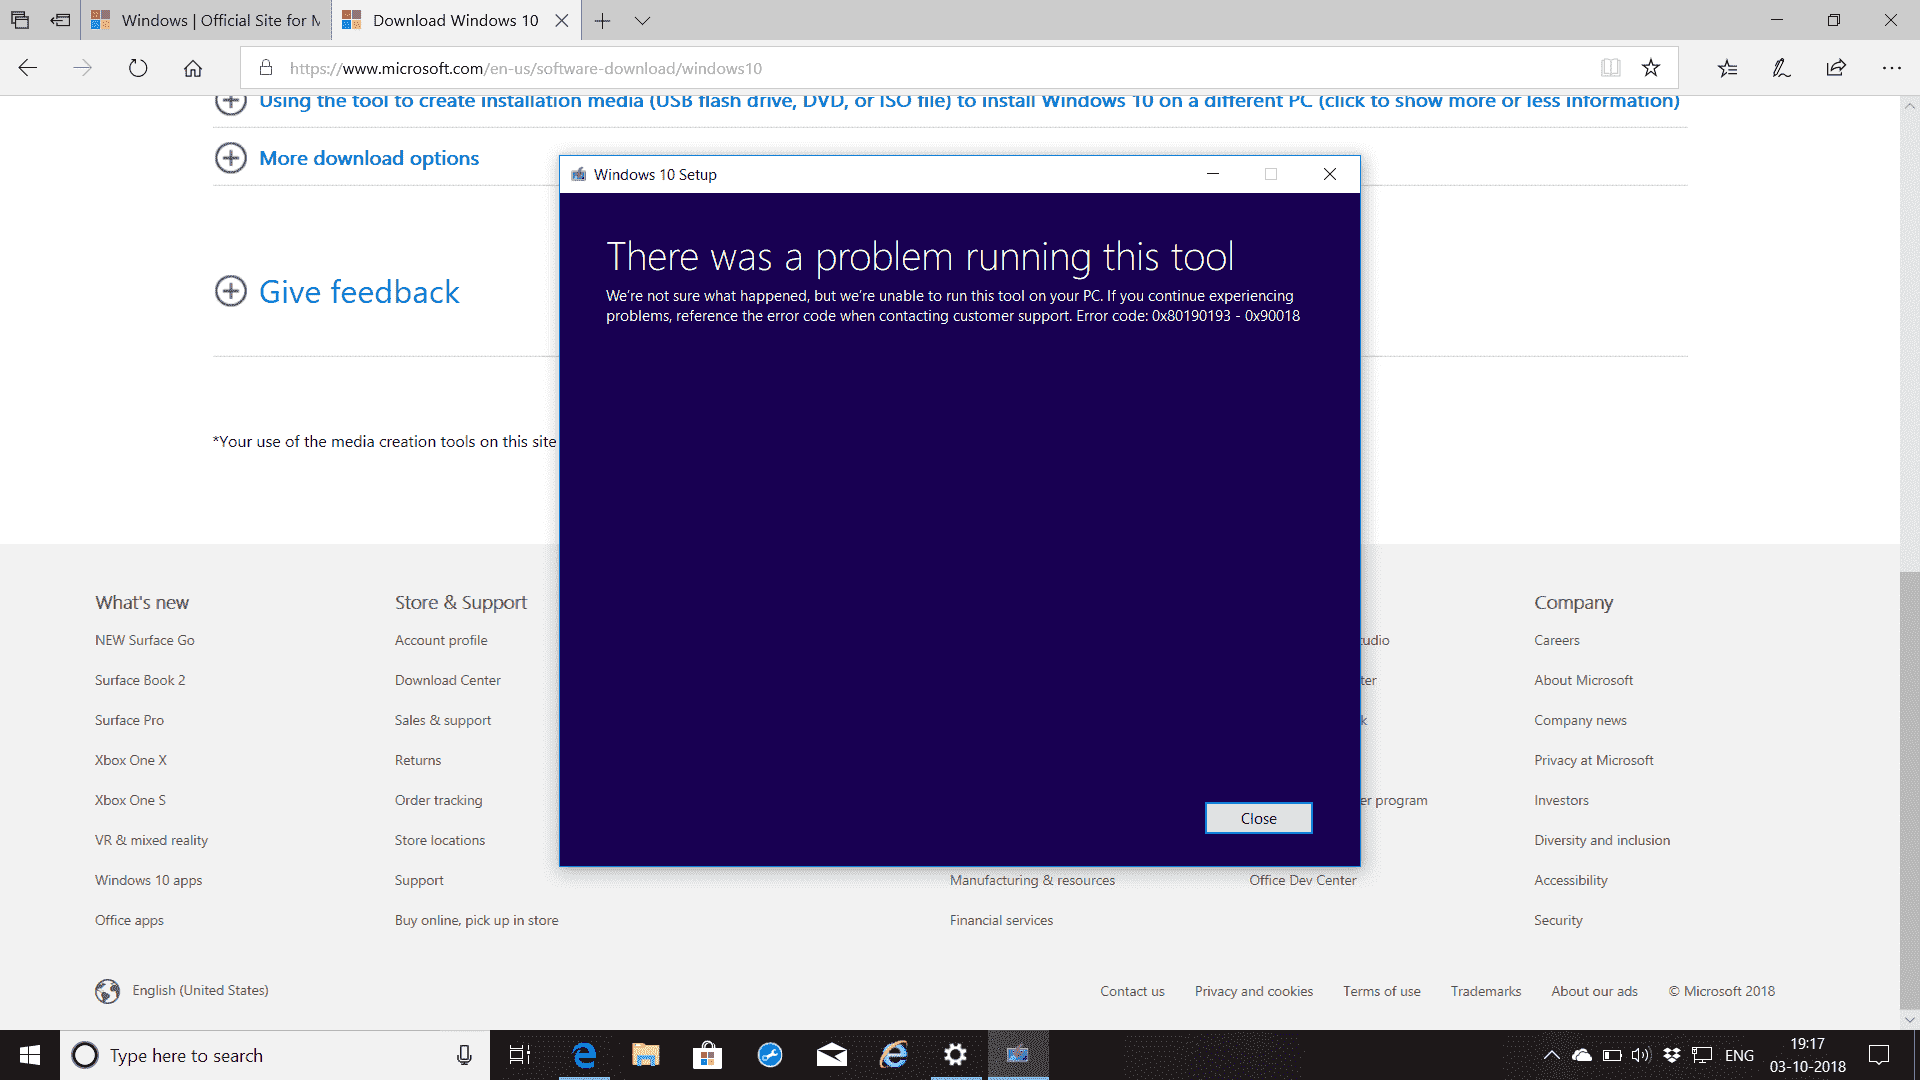Click the Accessibility footer link
The image size is (1920, 1080).
(1571, 880)
